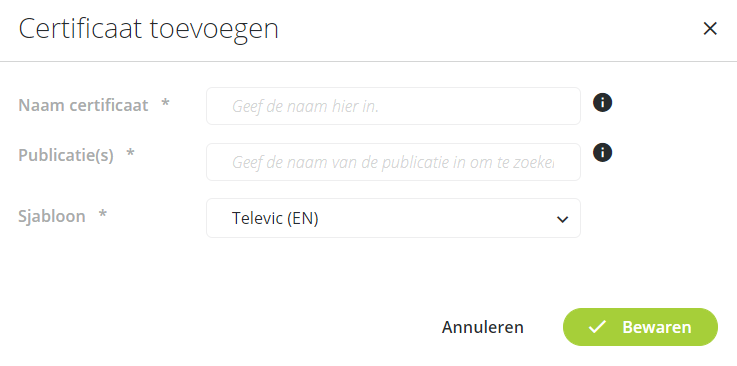The height and width of the screenshot is (366, 737).
Task: Focus the Naam certificaat text field
Action: [x=393, y=106]
